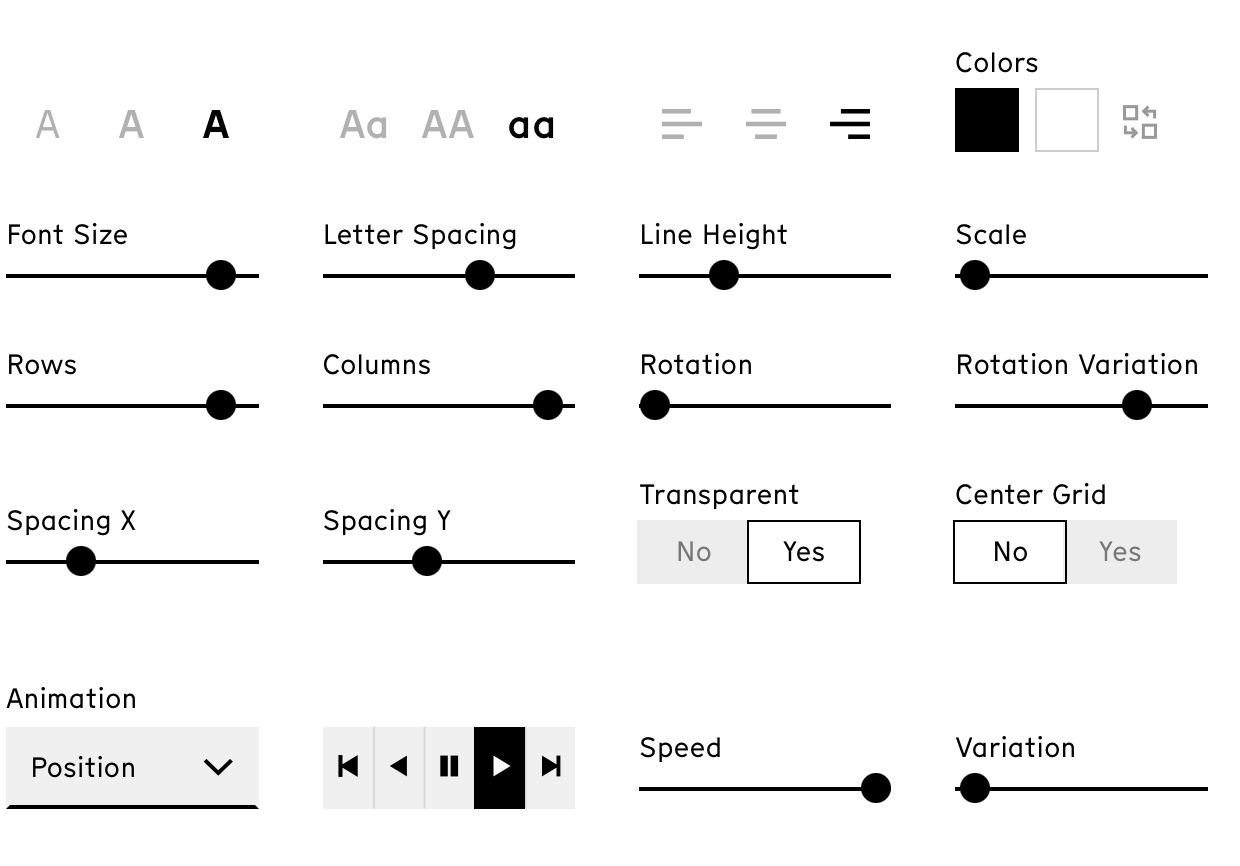Screen dimensions: 1240x866
Task: Click the Font Size slider handle
Action: click(221, 275)
